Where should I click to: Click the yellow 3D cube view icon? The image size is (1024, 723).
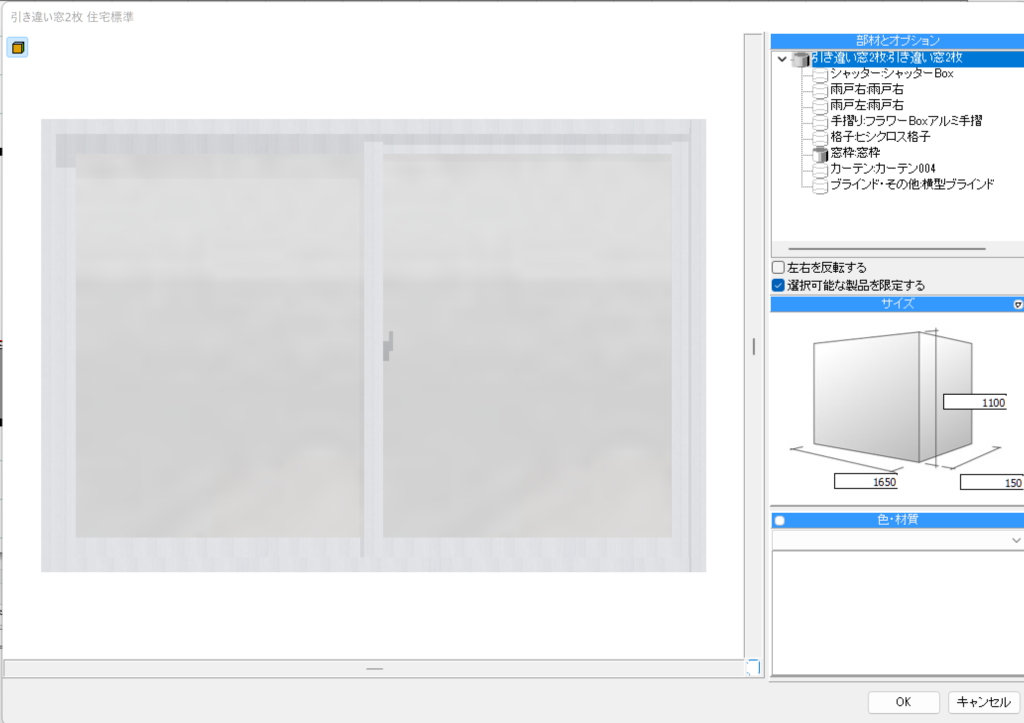pos(17,48)
